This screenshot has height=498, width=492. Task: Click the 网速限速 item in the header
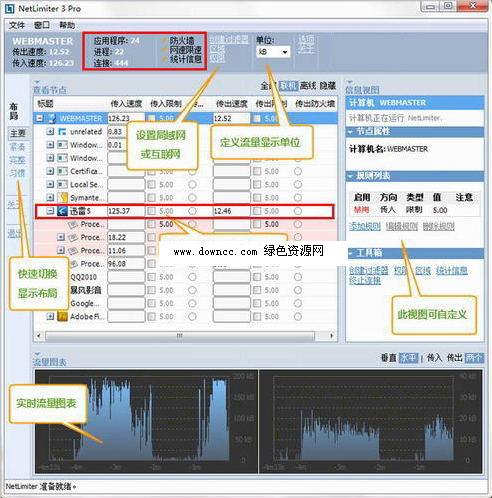[185, 50]
